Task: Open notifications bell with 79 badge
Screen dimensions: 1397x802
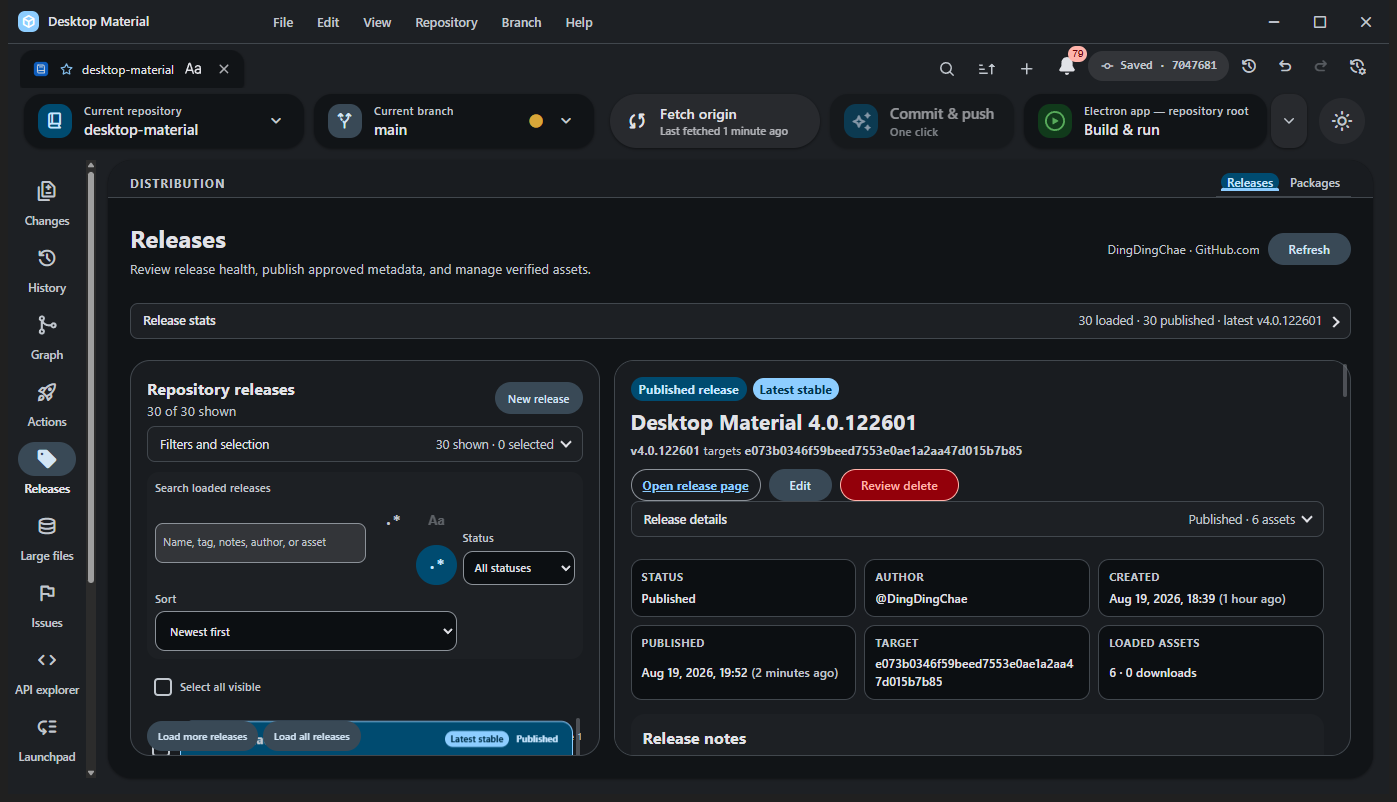Action: [x=1067, y=66]
